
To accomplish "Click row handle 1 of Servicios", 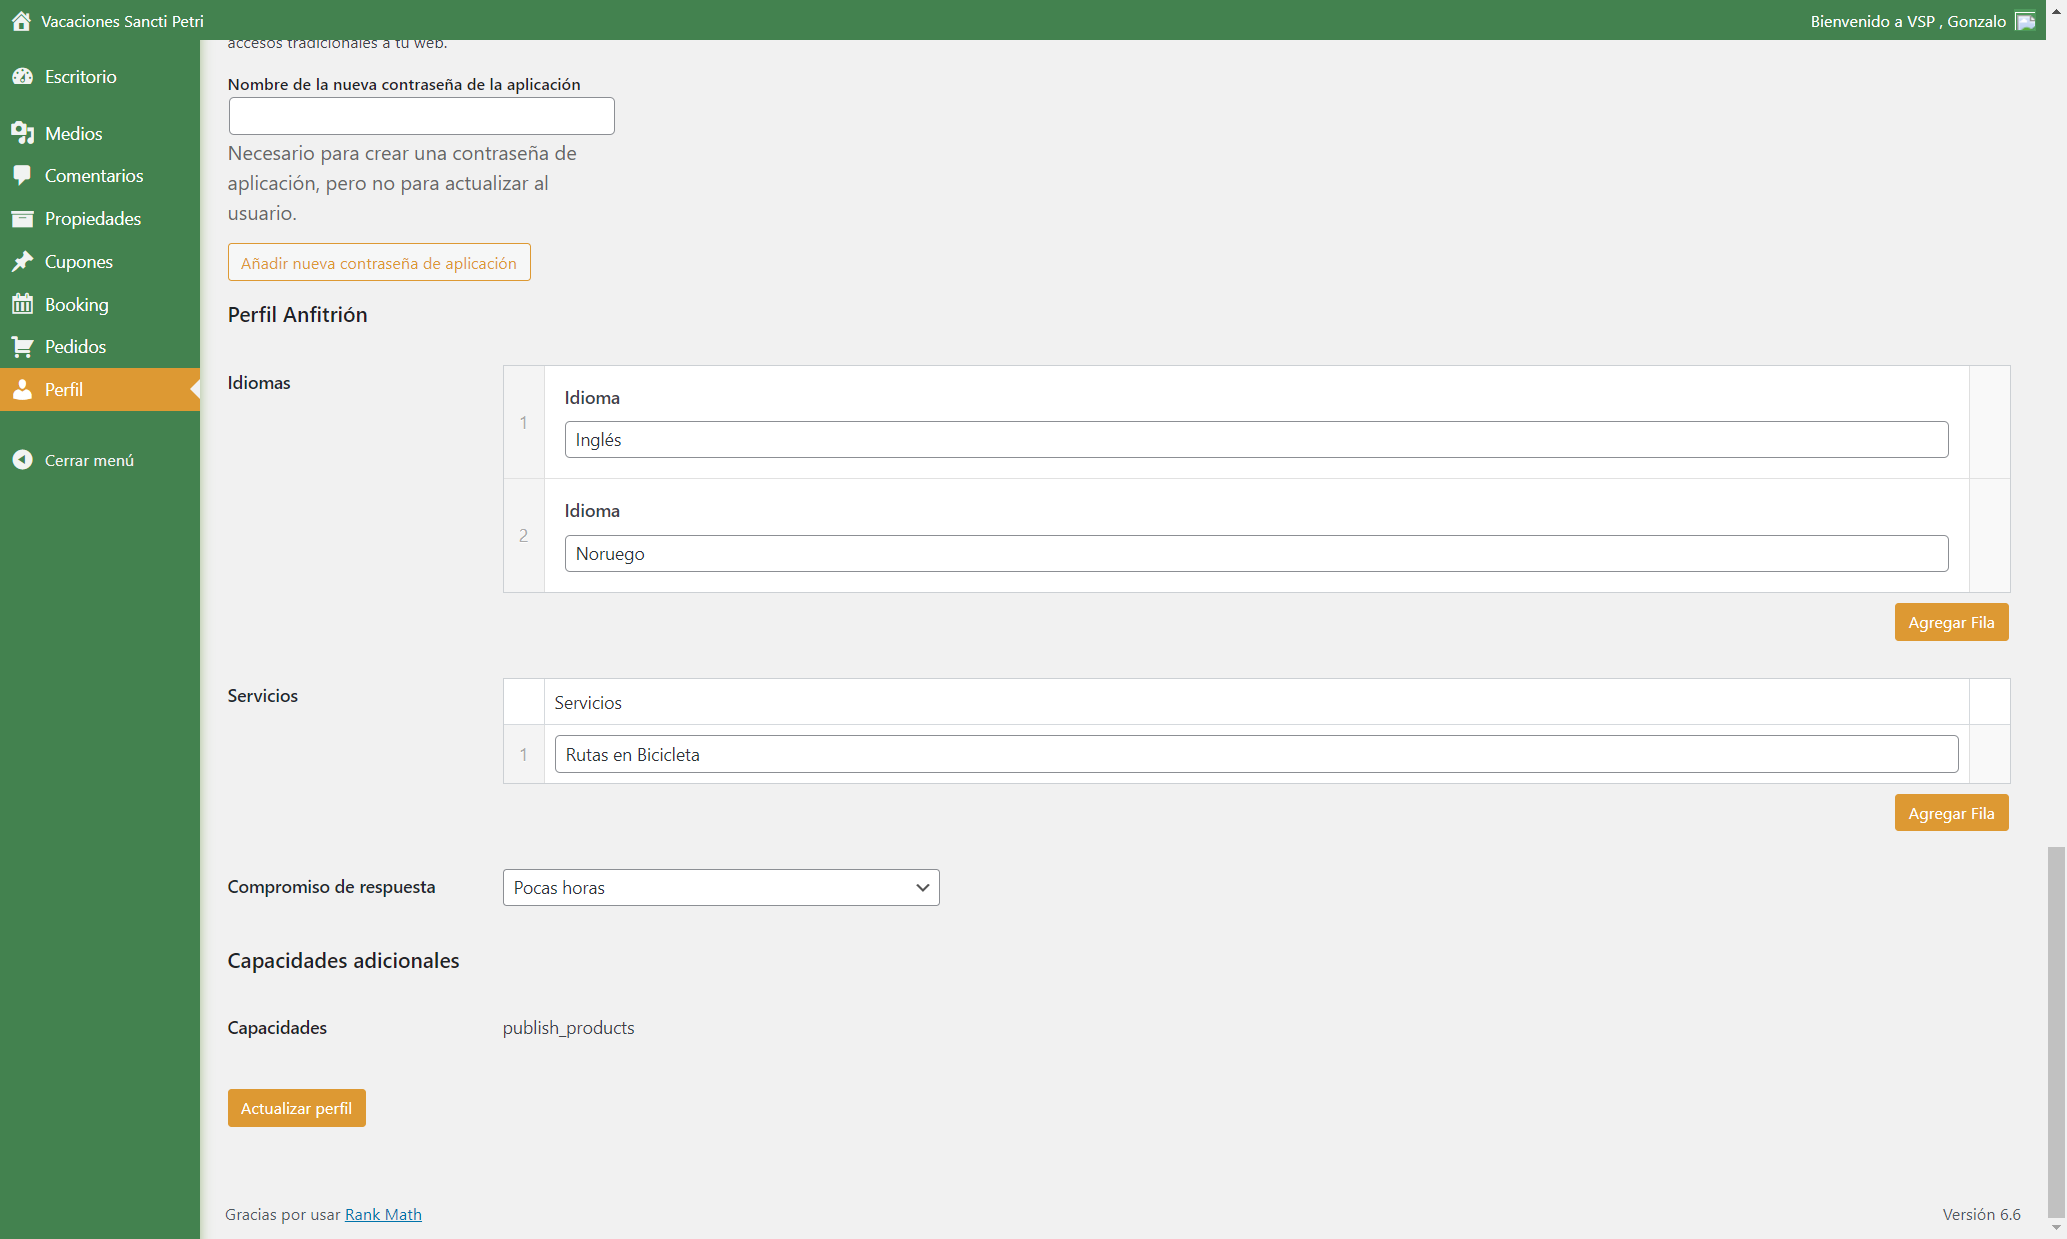I will [x=523, y=755].
